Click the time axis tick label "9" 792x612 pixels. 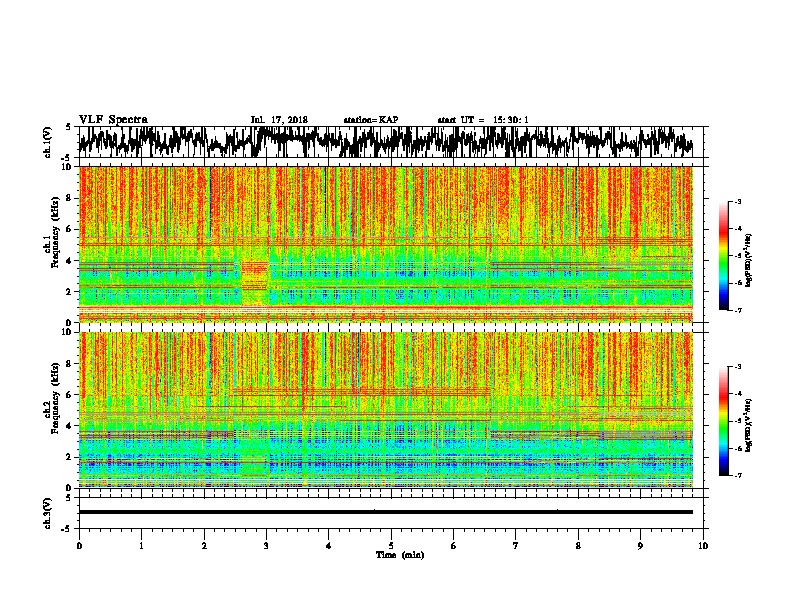pyautogui.click(x=640, y=546)
